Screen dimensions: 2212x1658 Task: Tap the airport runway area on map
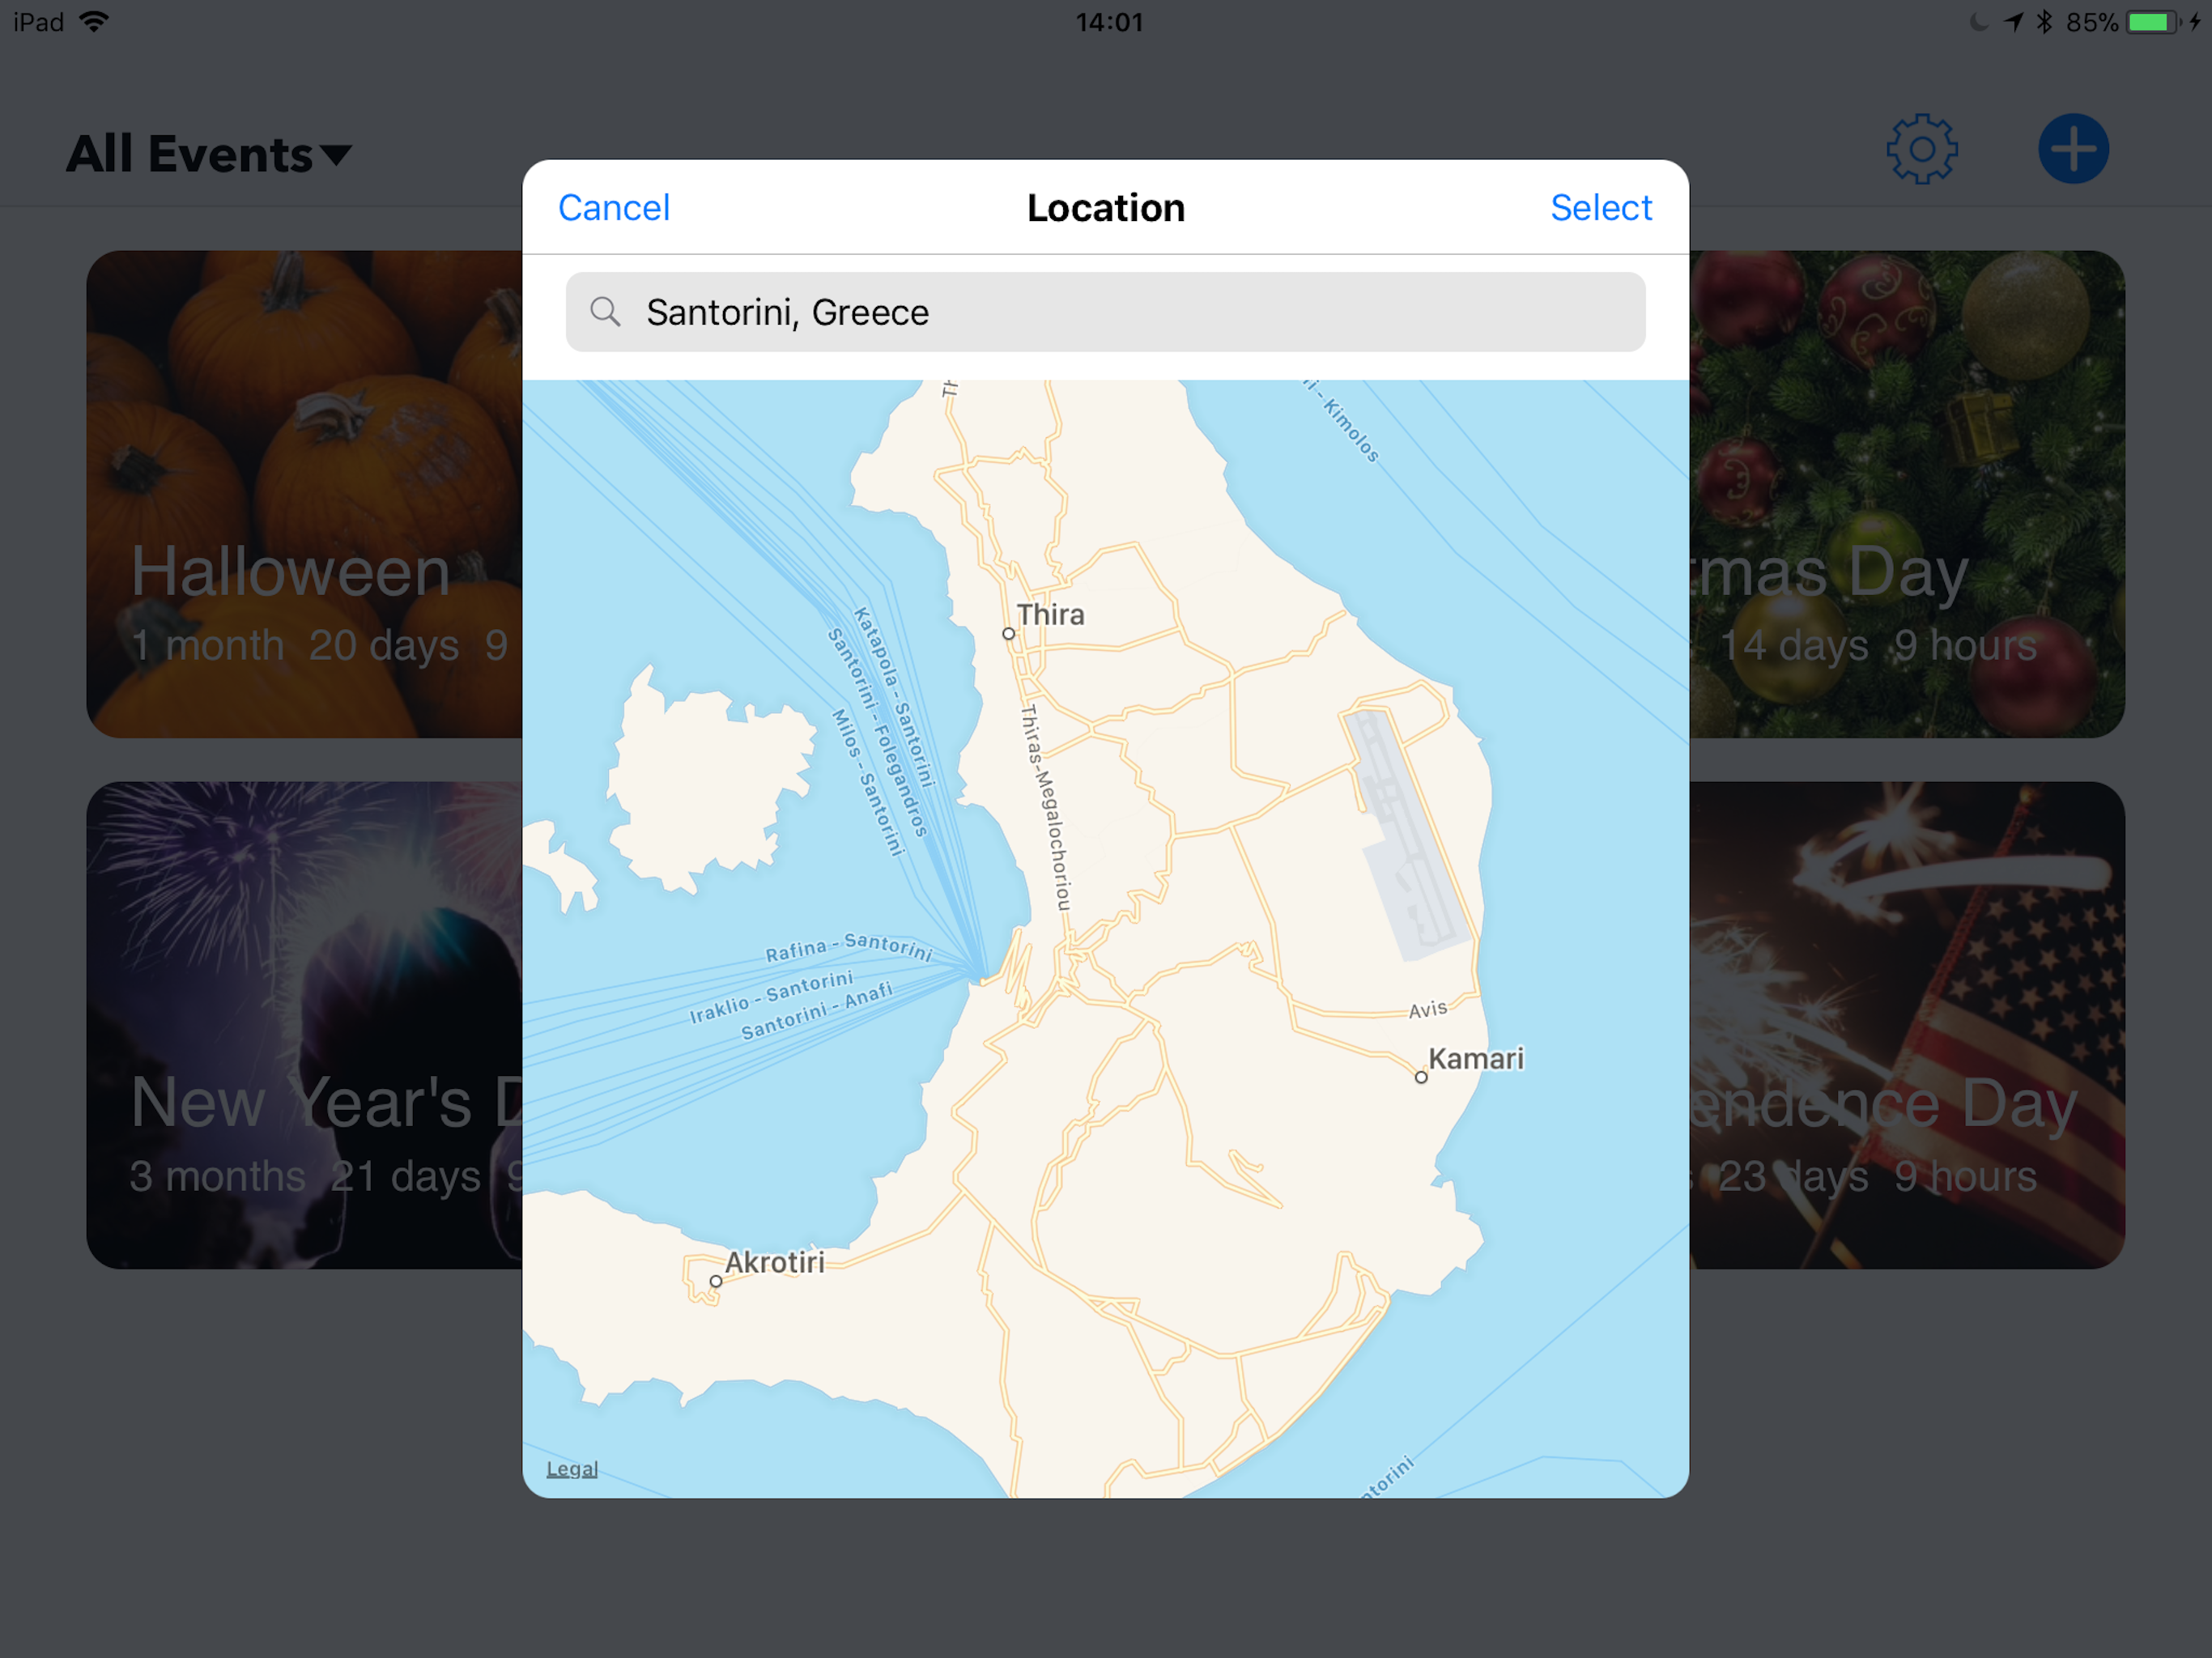tap(1405, 835)
